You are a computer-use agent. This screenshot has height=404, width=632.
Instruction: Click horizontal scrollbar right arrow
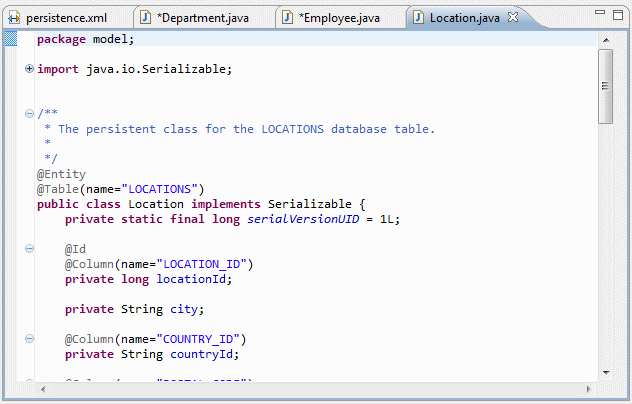pos(588,389)
